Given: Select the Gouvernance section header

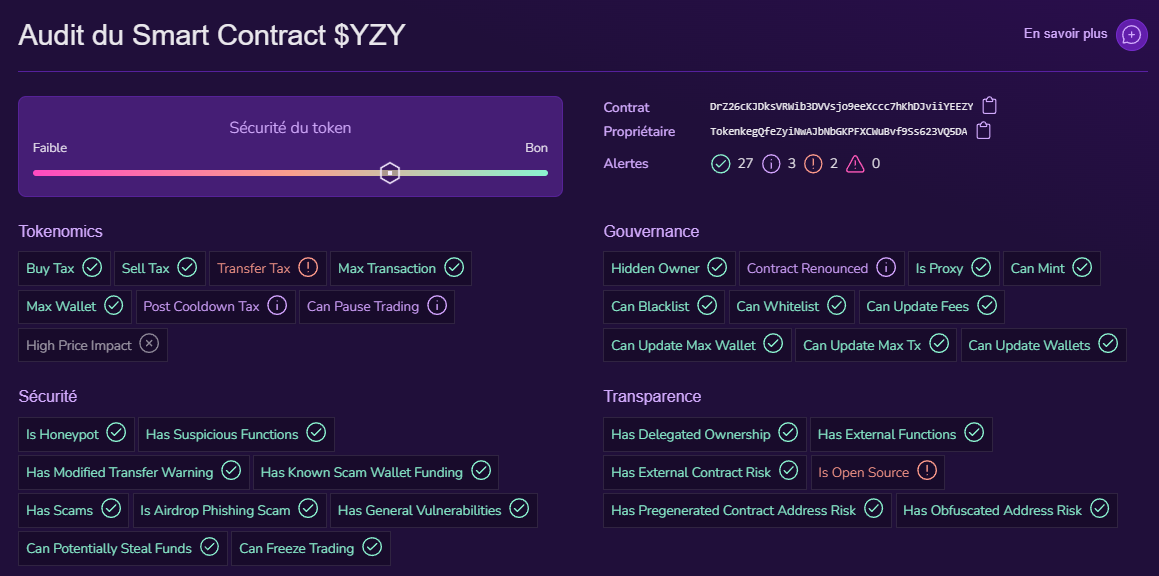Looking at the screenshot, I should [x=651, y=231].
